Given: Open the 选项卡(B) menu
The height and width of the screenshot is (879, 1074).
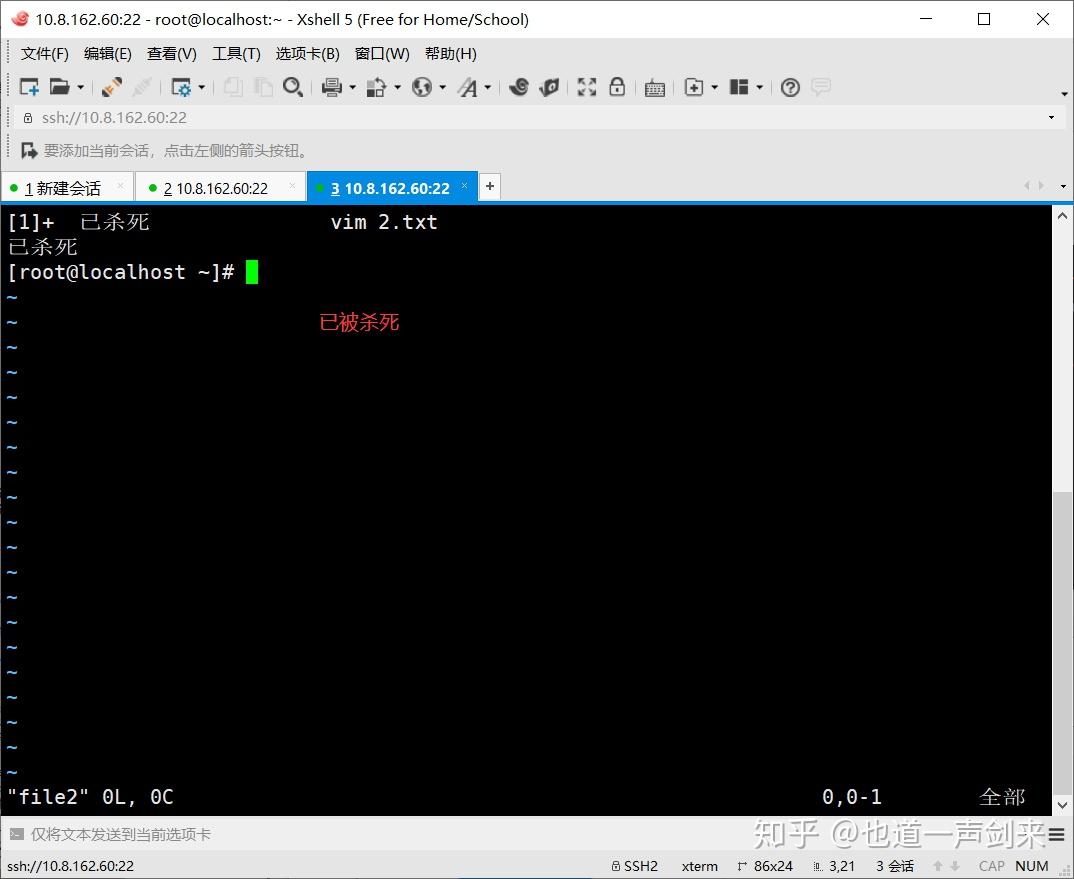Looking at the screenshot, I should point(308,53).
